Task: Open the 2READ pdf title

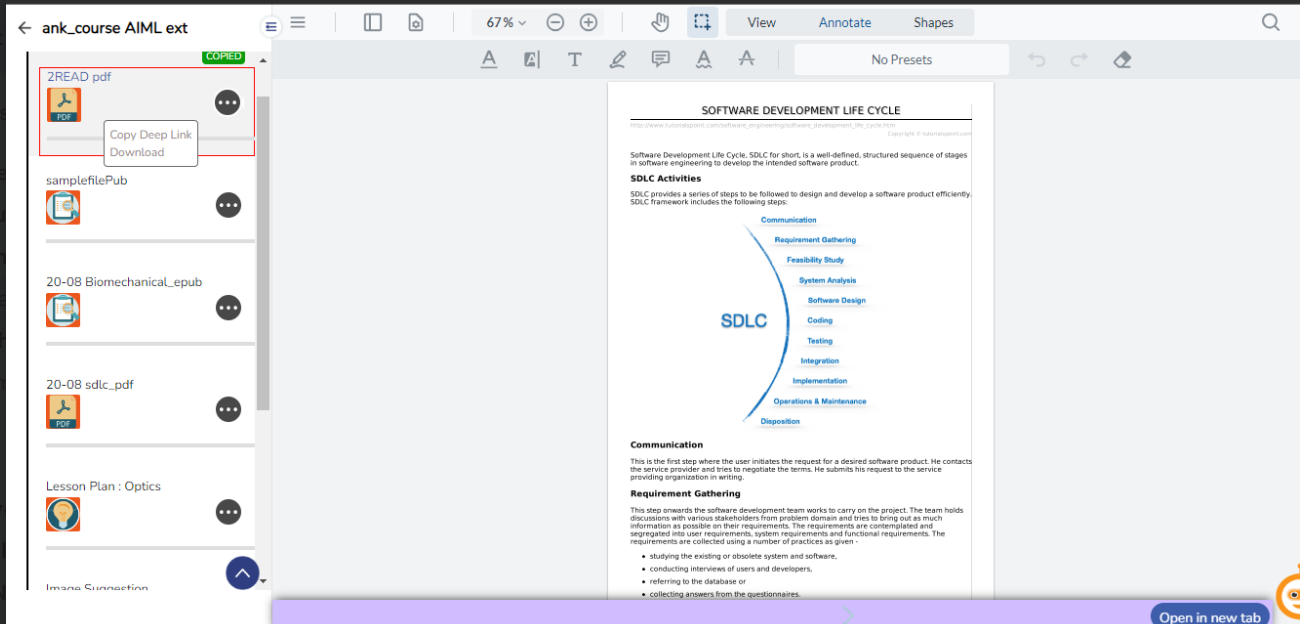Action: (x=79, y=76)
